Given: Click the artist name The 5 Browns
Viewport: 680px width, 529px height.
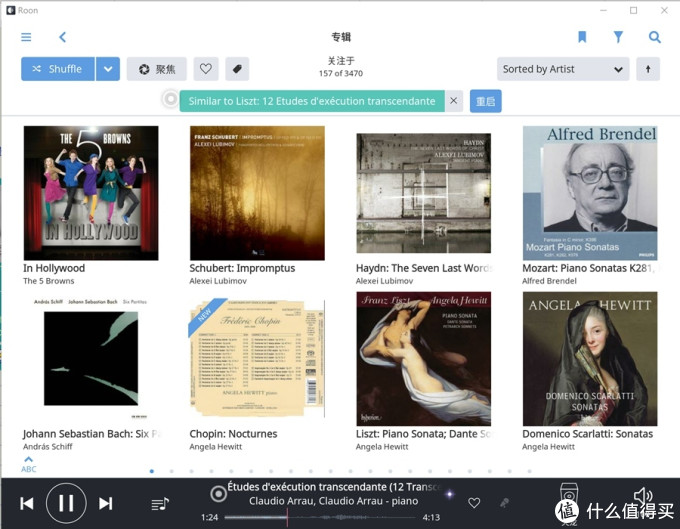Looking at the screenshot, I should point(49,281).
